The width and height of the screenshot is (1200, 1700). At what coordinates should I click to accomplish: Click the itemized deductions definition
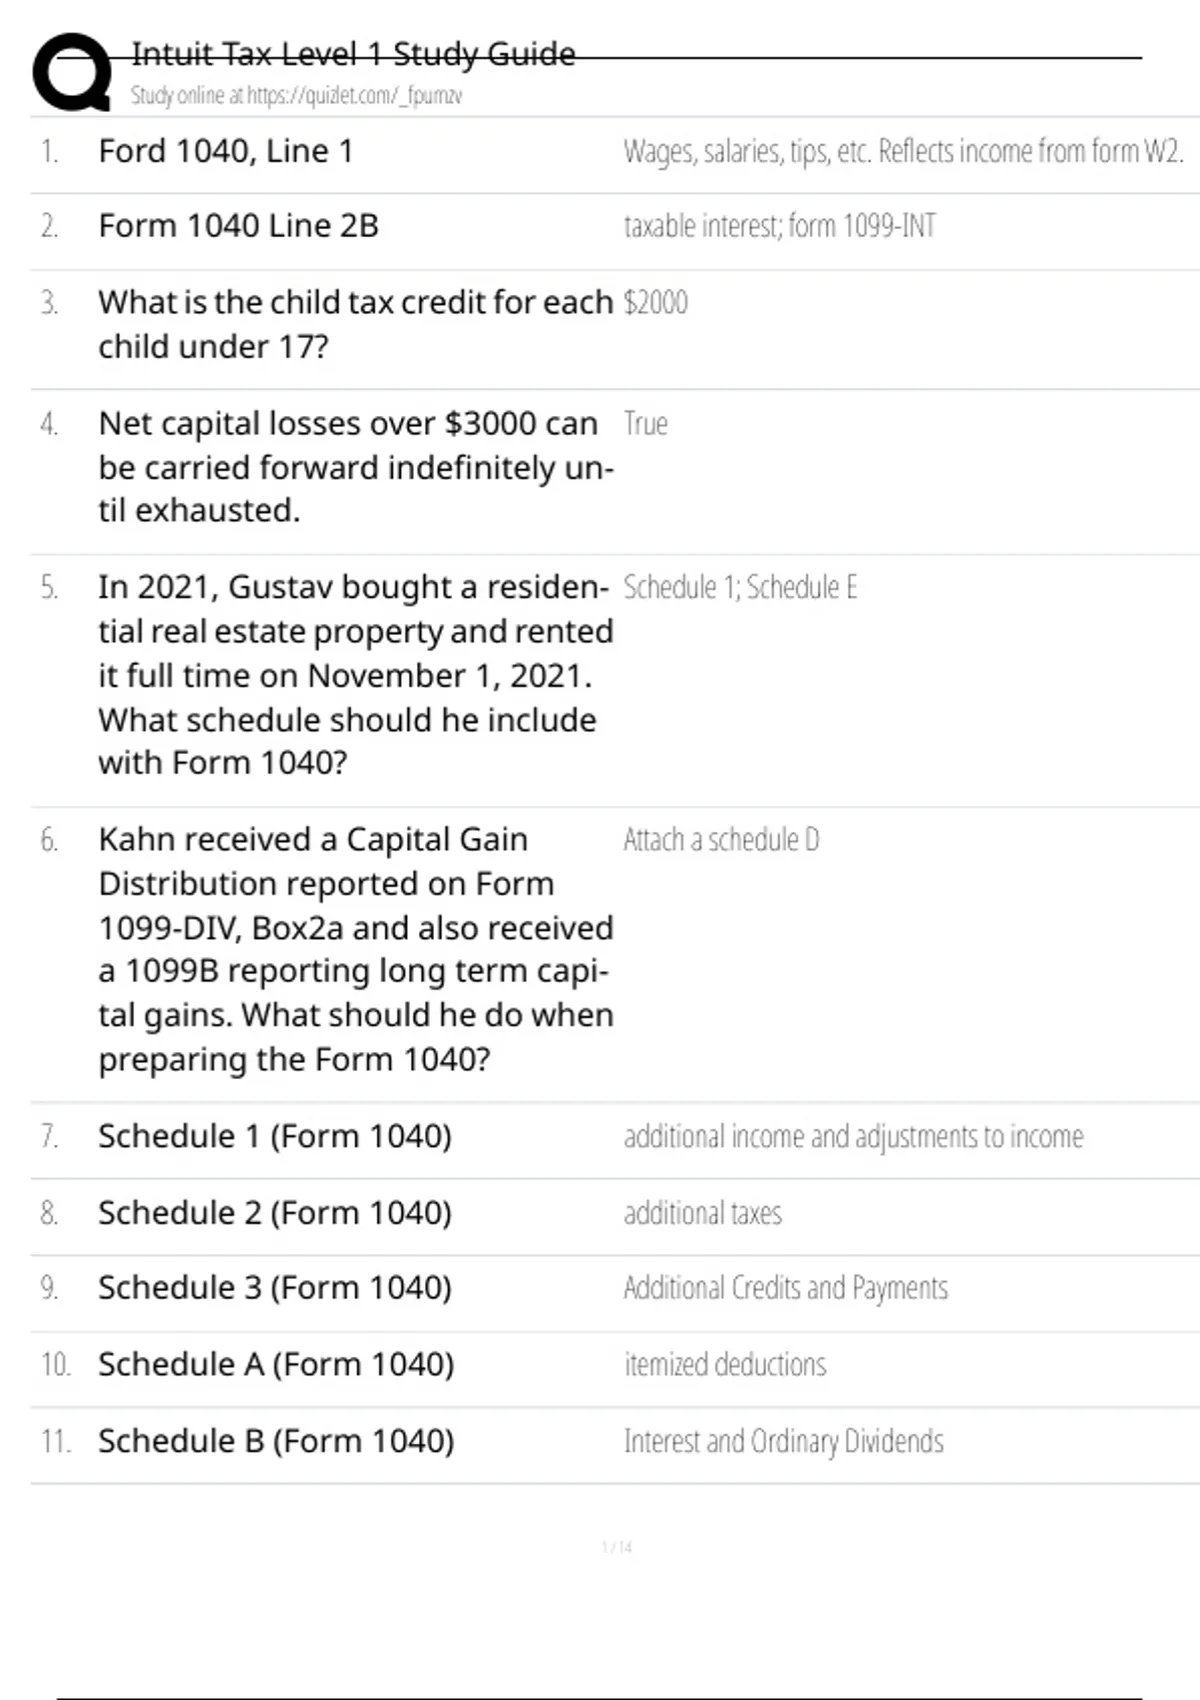tap(725, 1365)
